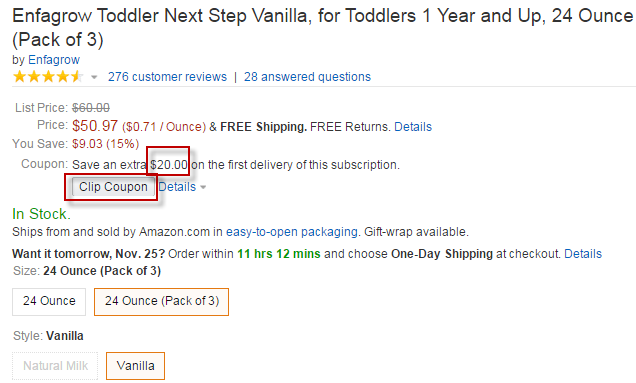
Task: Click the arrow beside coupon Details
Action: click(203, 187)
